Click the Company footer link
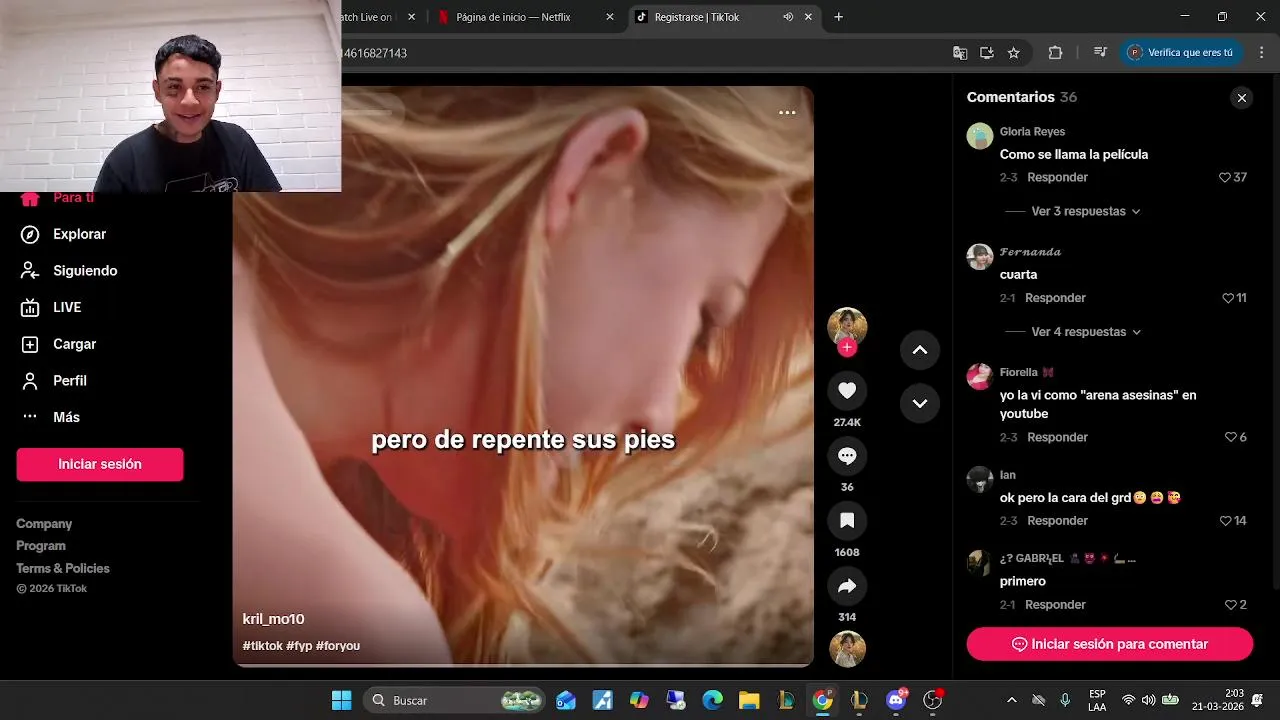Viewport: 1280px width, 720px height. coord(44,524)
